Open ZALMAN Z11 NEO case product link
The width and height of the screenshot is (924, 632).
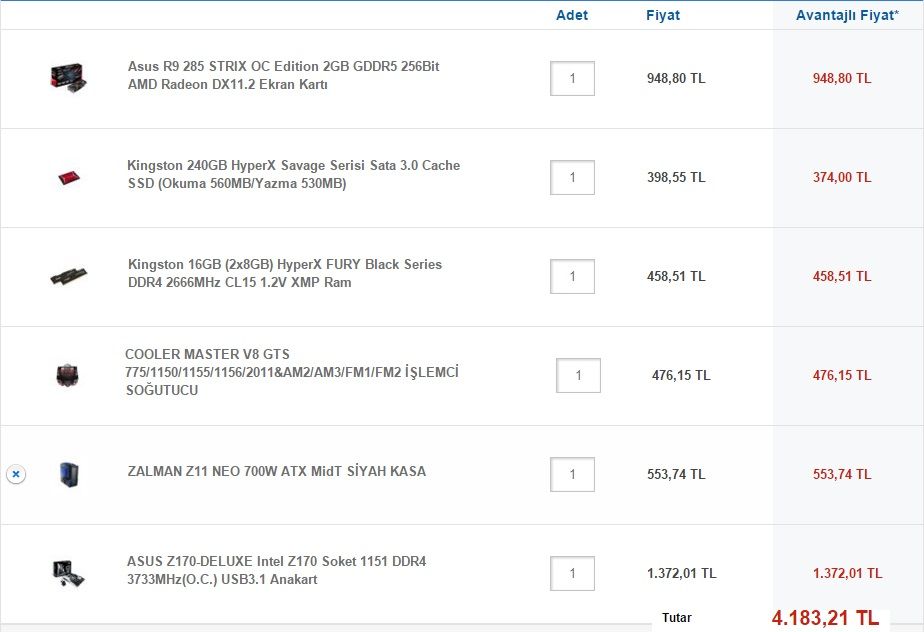(276, 471)
